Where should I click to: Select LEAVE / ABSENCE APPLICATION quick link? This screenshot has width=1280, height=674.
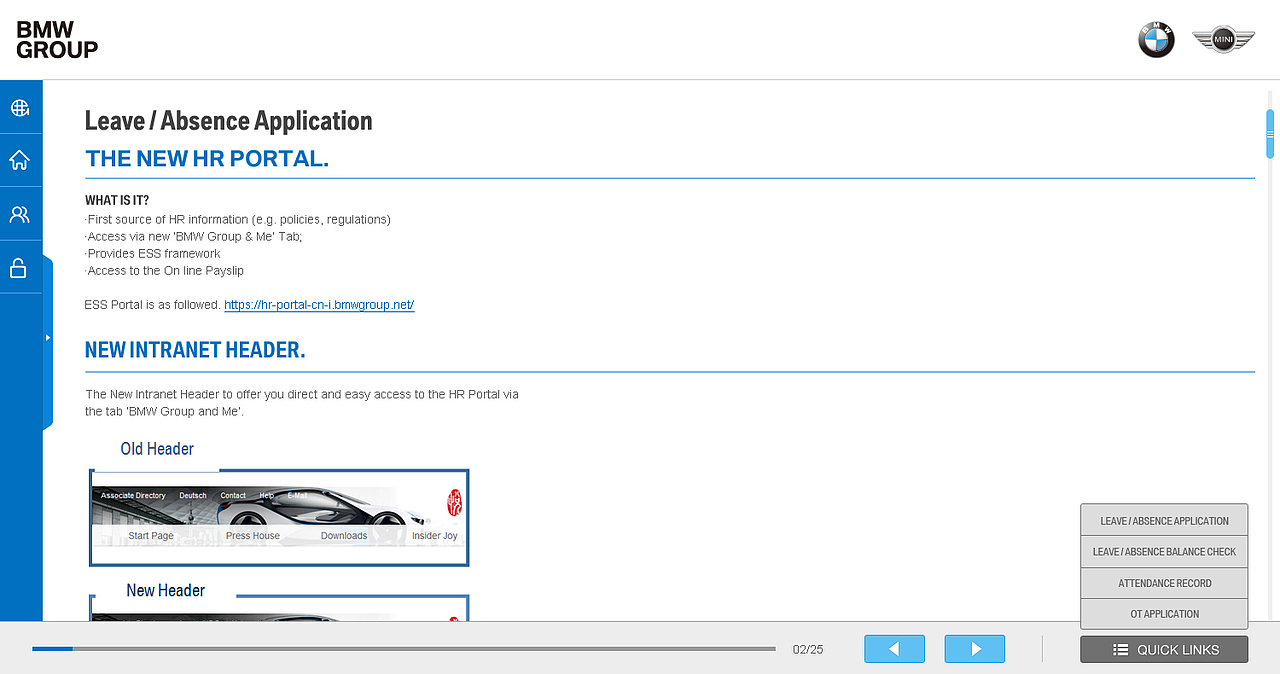[1164, 521]
